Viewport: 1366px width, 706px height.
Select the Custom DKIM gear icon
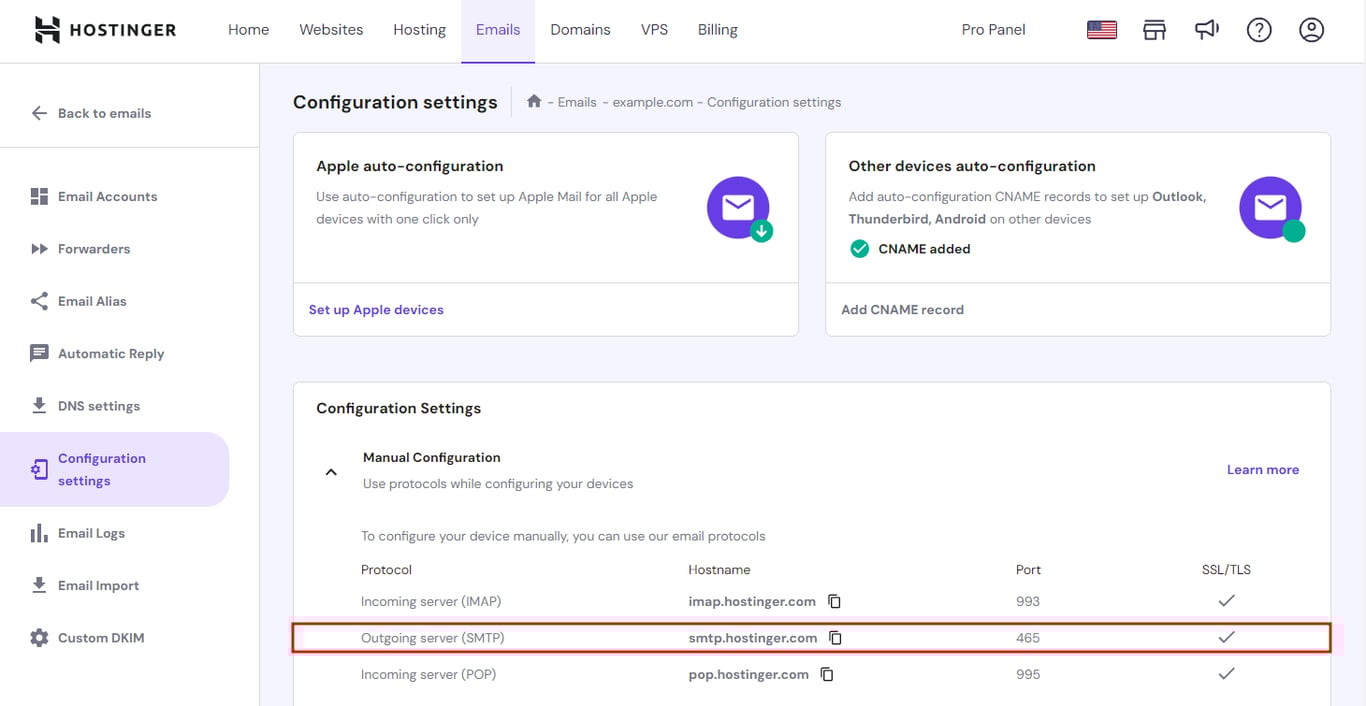[38, 637]
